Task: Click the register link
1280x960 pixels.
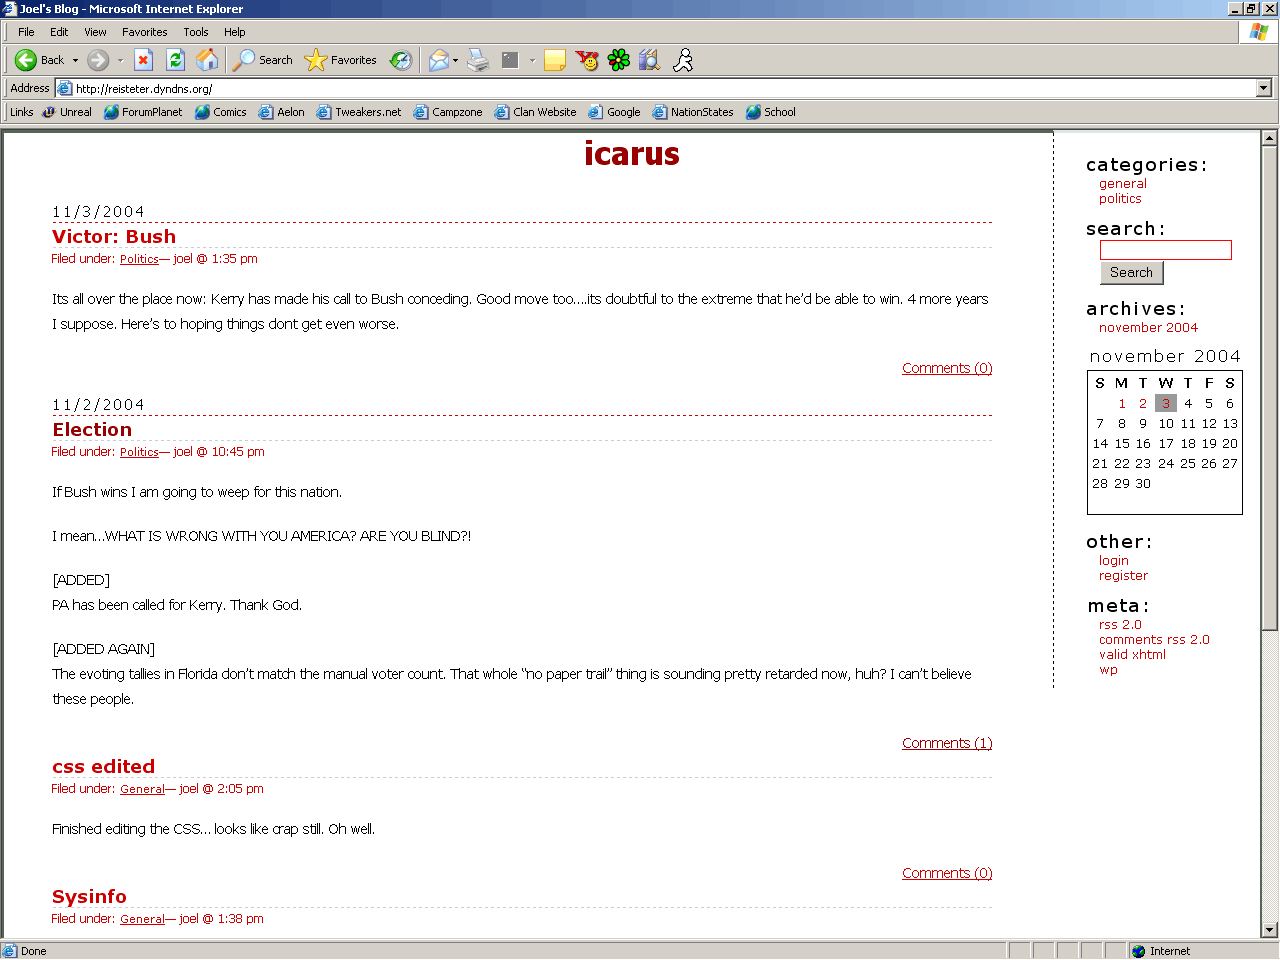Action: tap(1124, 576)
